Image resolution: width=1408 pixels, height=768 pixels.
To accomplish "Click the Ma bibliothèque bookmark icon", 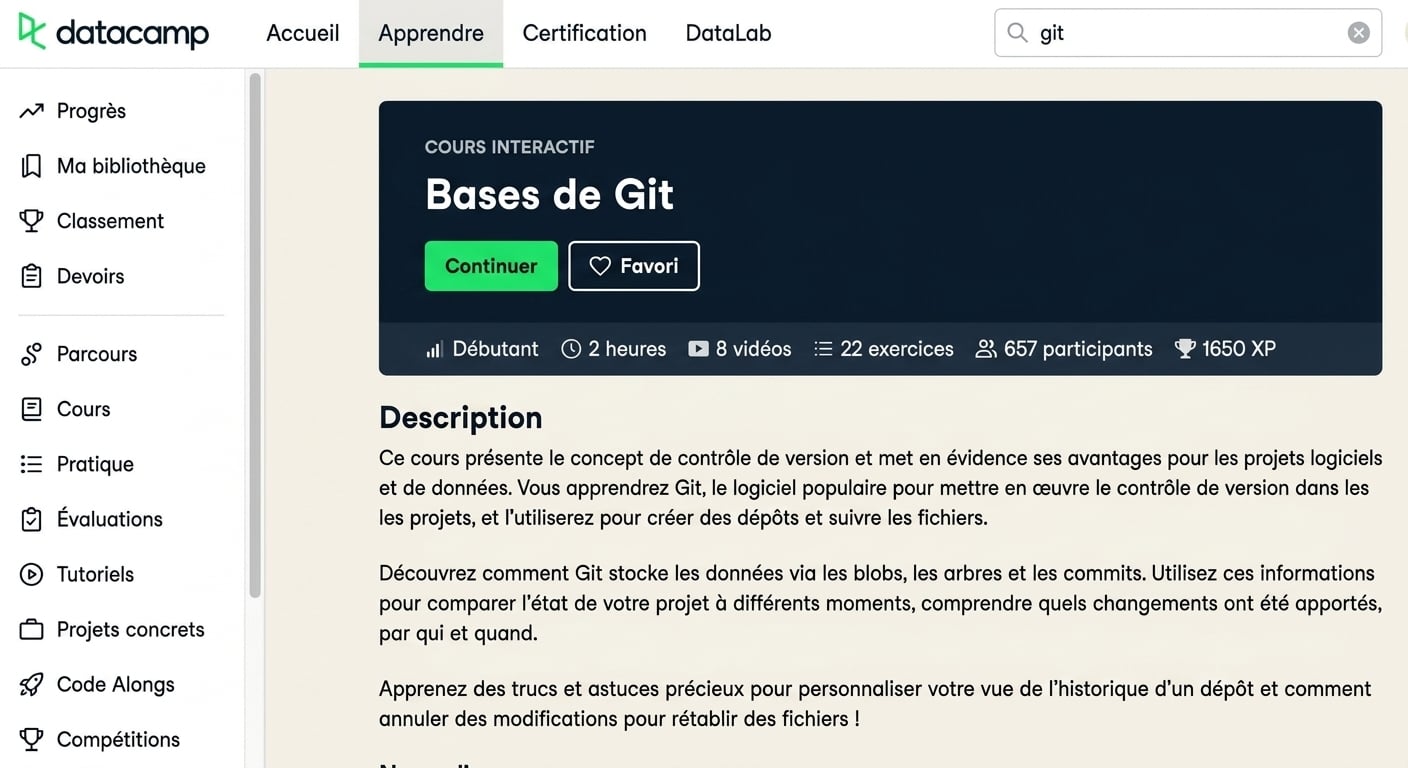I will (x=32, y=166).
